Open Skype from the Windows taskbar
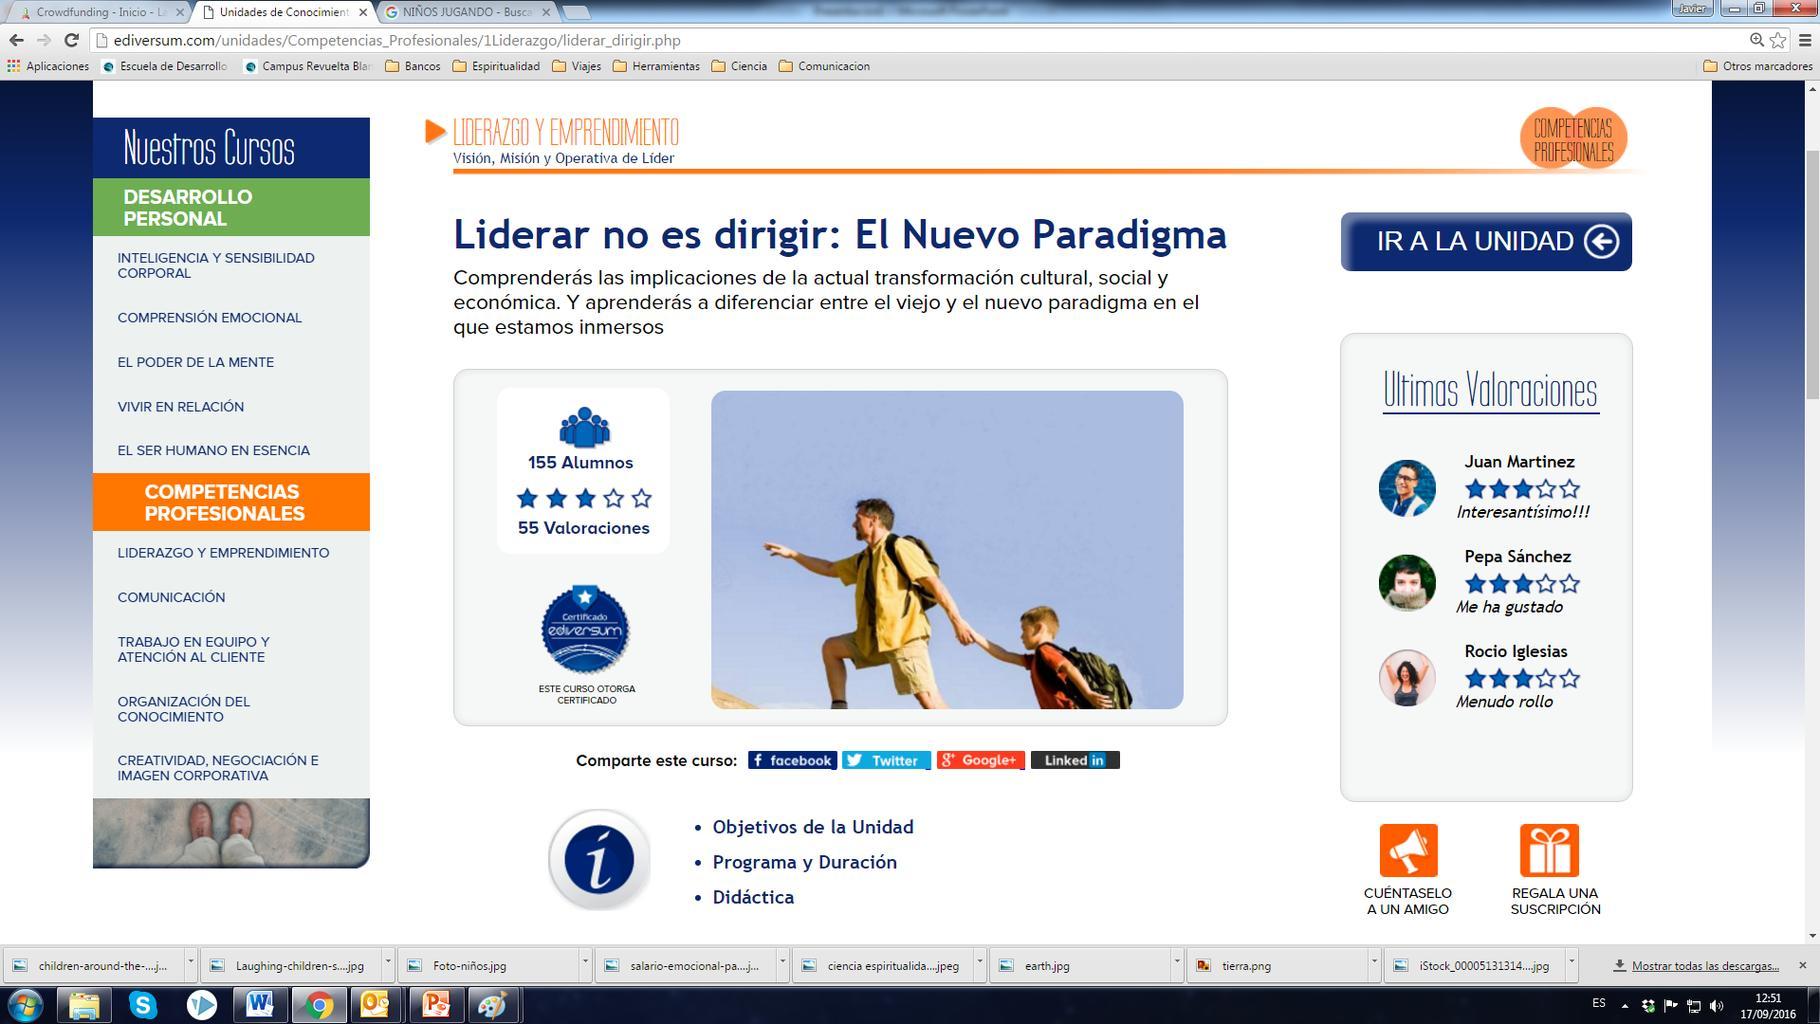The width and height of the screenshot is (1820, 1024). click(143, 1004)
